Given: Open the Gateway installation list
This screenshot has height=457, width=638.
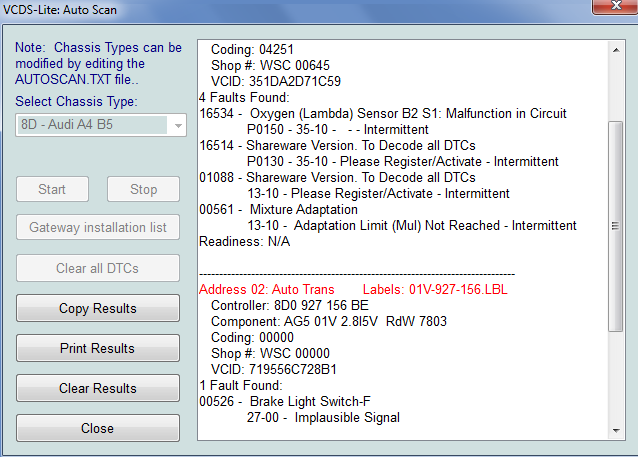Looking at the screenshot, I should tap(98, 228).
